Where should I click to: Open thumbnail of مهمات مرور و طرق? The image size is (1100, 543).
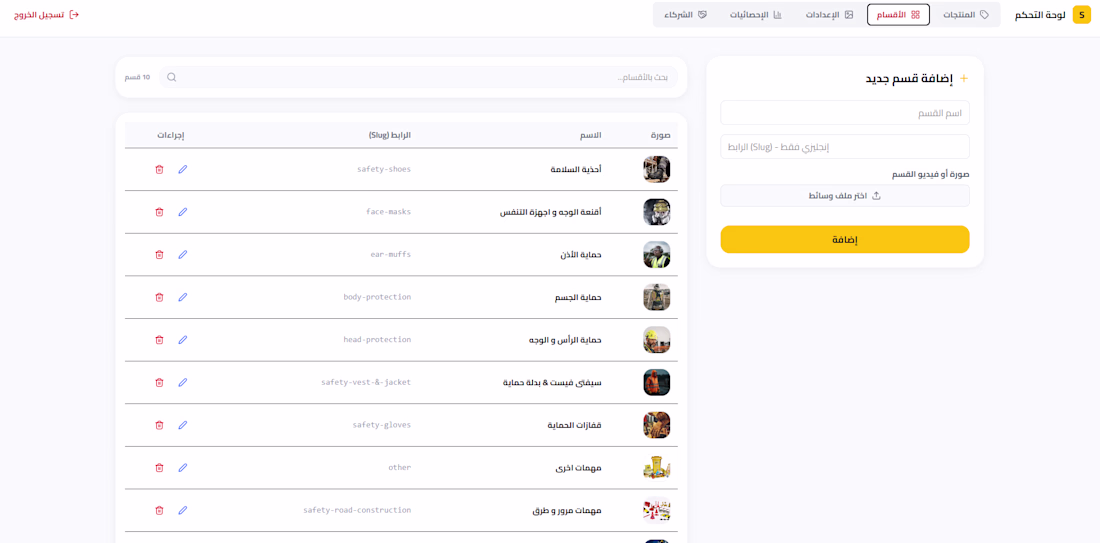click(x=657, y=510)
